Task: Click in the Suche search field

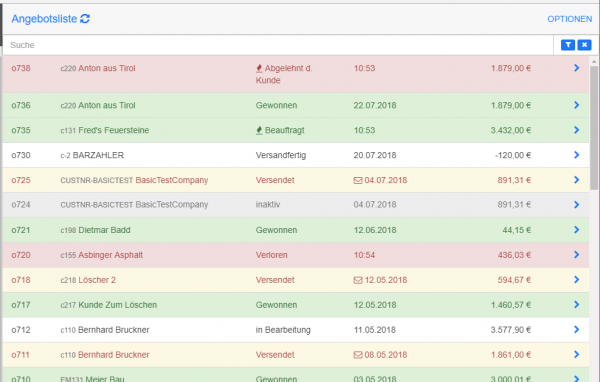Action: pos(278,45)
